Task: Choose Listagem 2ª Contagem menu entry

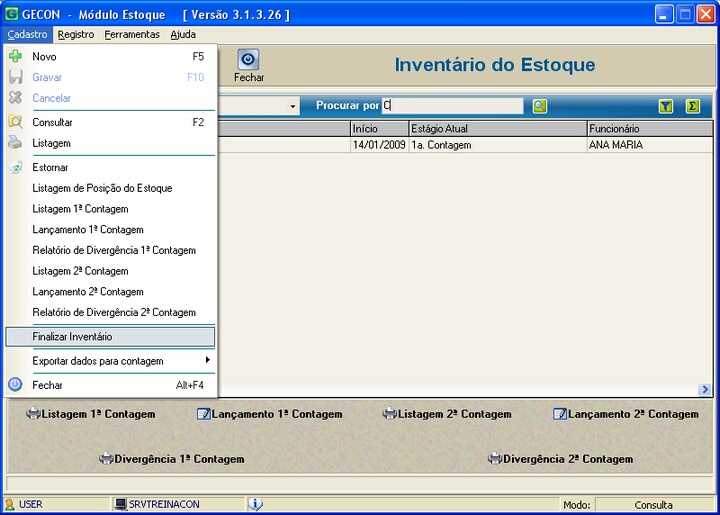Action: 110,271
